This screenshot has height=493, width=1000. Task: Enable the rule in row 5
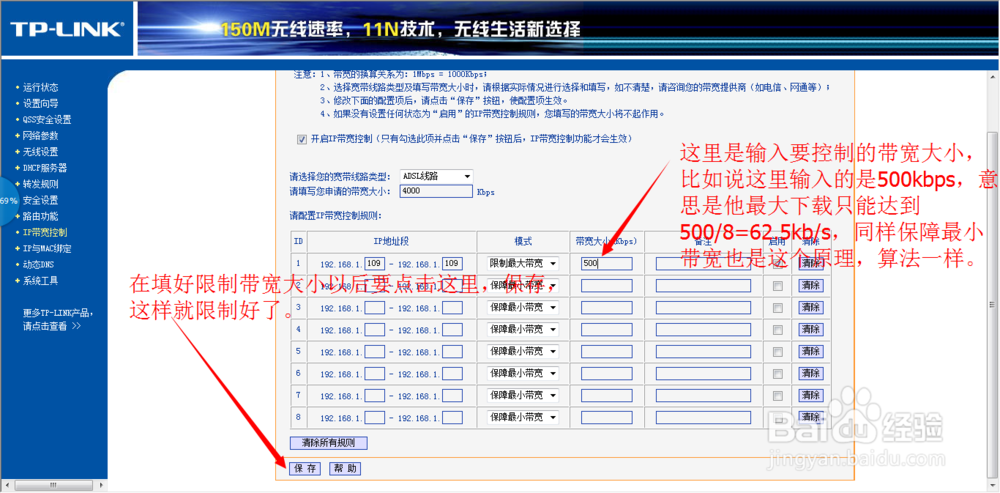tap(777, 353)
